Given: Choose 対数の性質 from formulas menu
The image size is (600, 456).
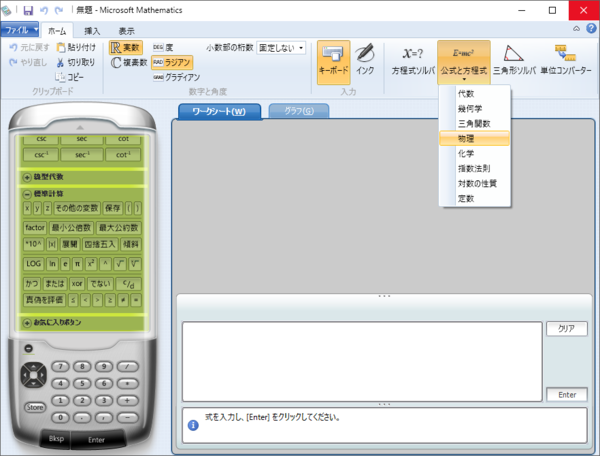Looking at the screenshot, I should [x=474, y=183].
